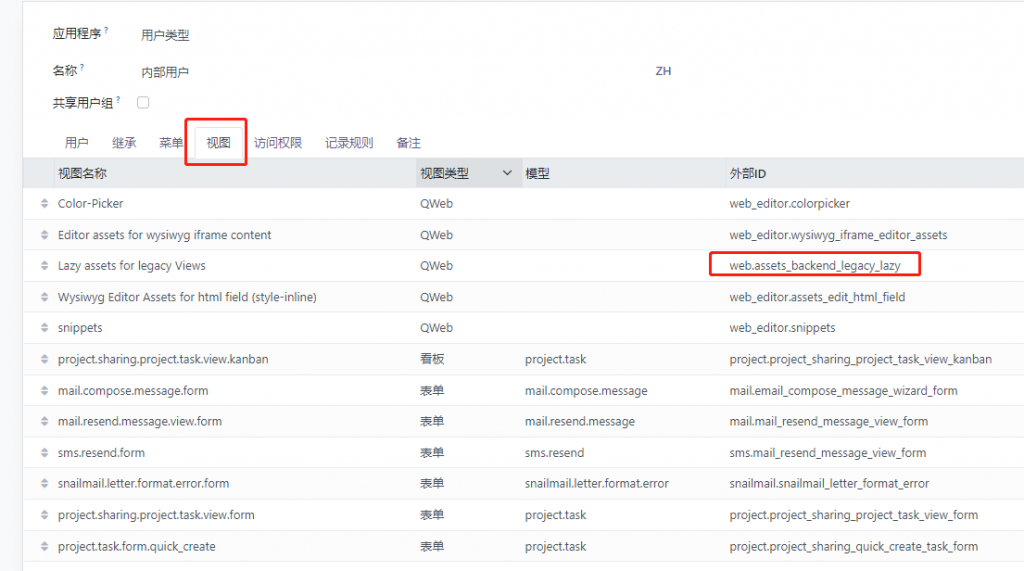Open Lazy assets for legacy Views row

click(x=131, y=265)
